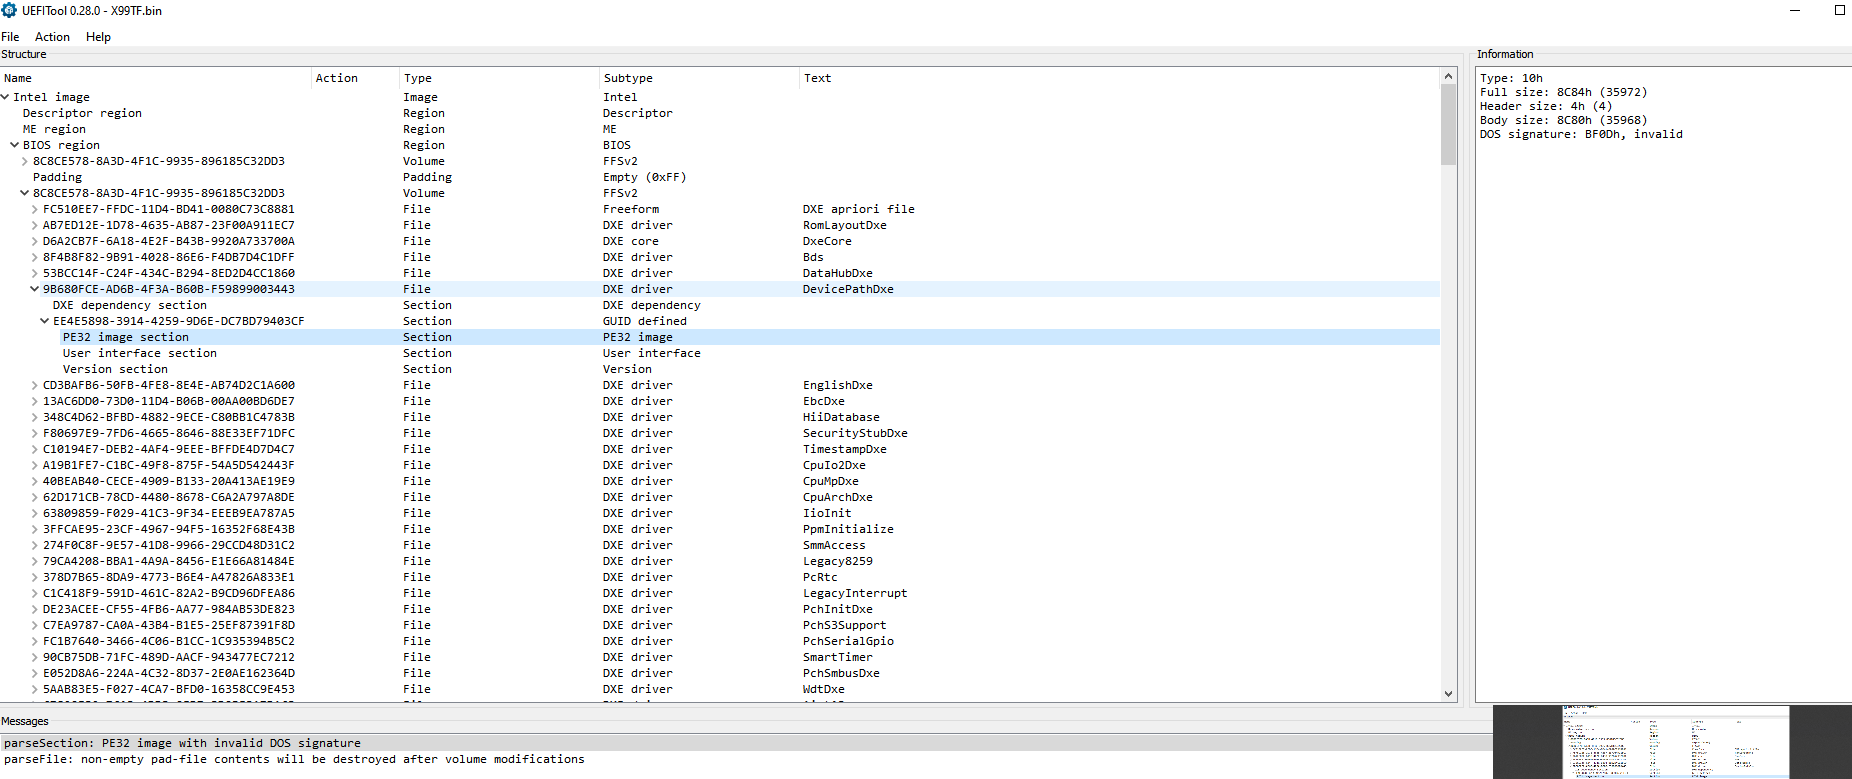Screen dimensions: 1852x779
Task: Select the E052D8A6 PchSmbusDxe file row
Action: (720, 673)
